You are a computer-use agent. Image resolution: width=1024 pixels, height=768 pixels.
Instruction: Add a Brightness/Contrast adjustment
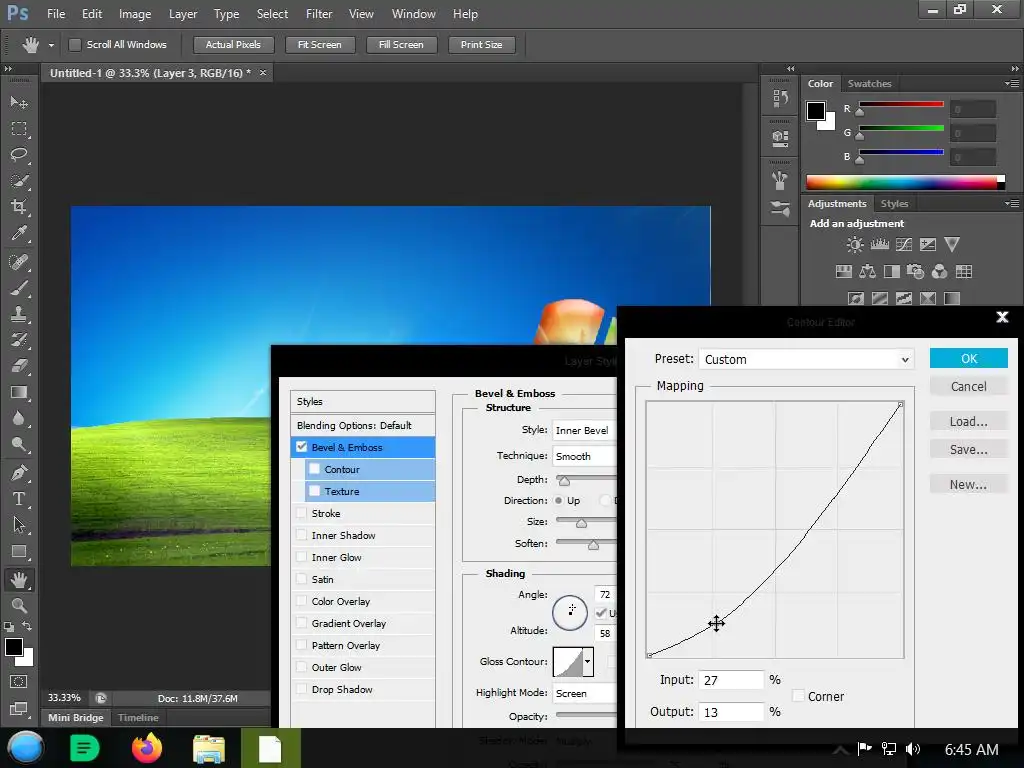(x=854, y=245)
